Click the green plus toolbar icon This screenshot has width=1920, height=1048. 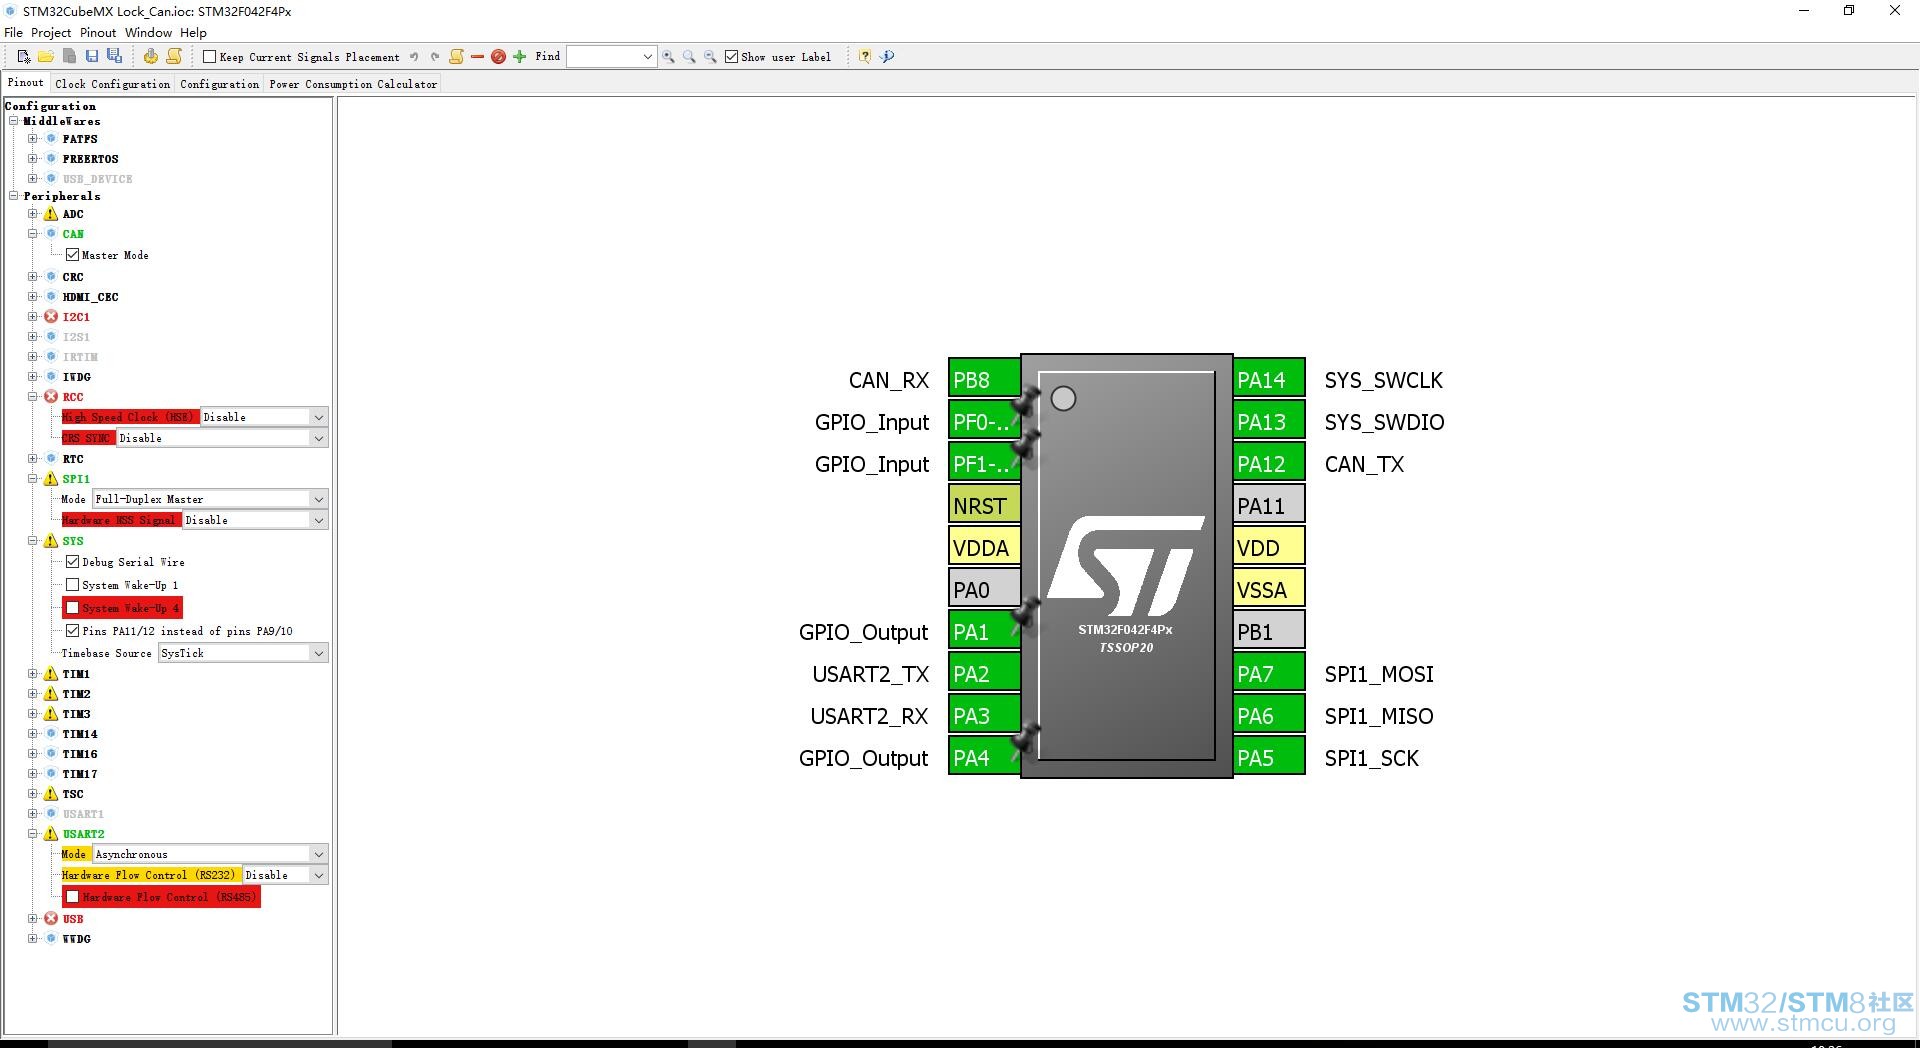click(519, 57)
